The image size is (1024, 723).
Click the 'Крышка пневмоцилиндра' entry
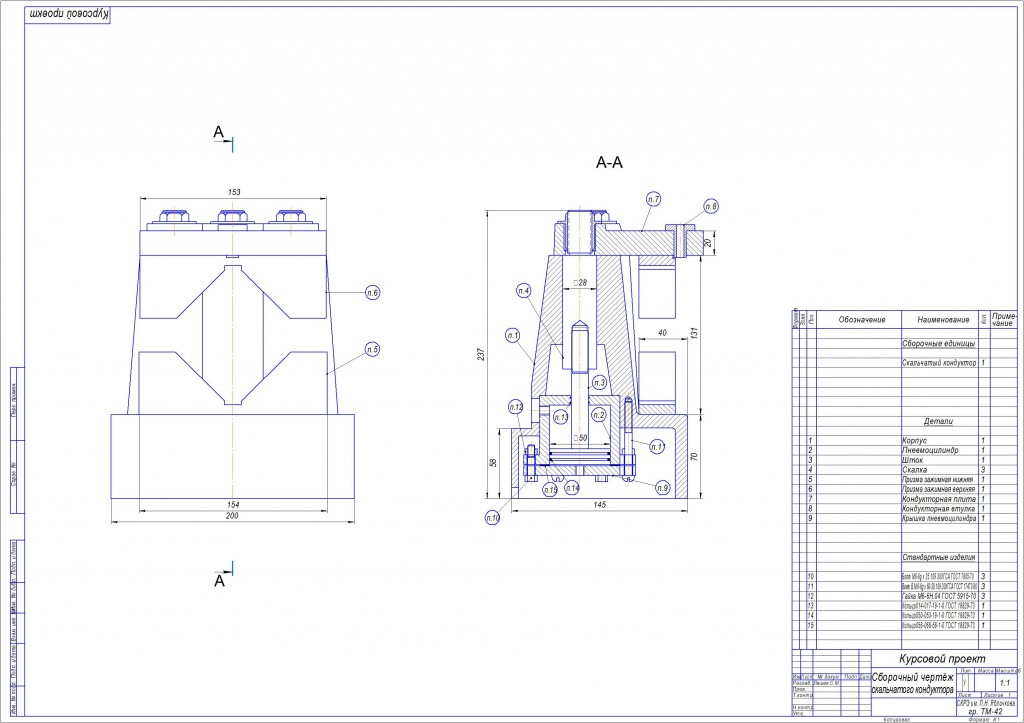click(939, 519)
